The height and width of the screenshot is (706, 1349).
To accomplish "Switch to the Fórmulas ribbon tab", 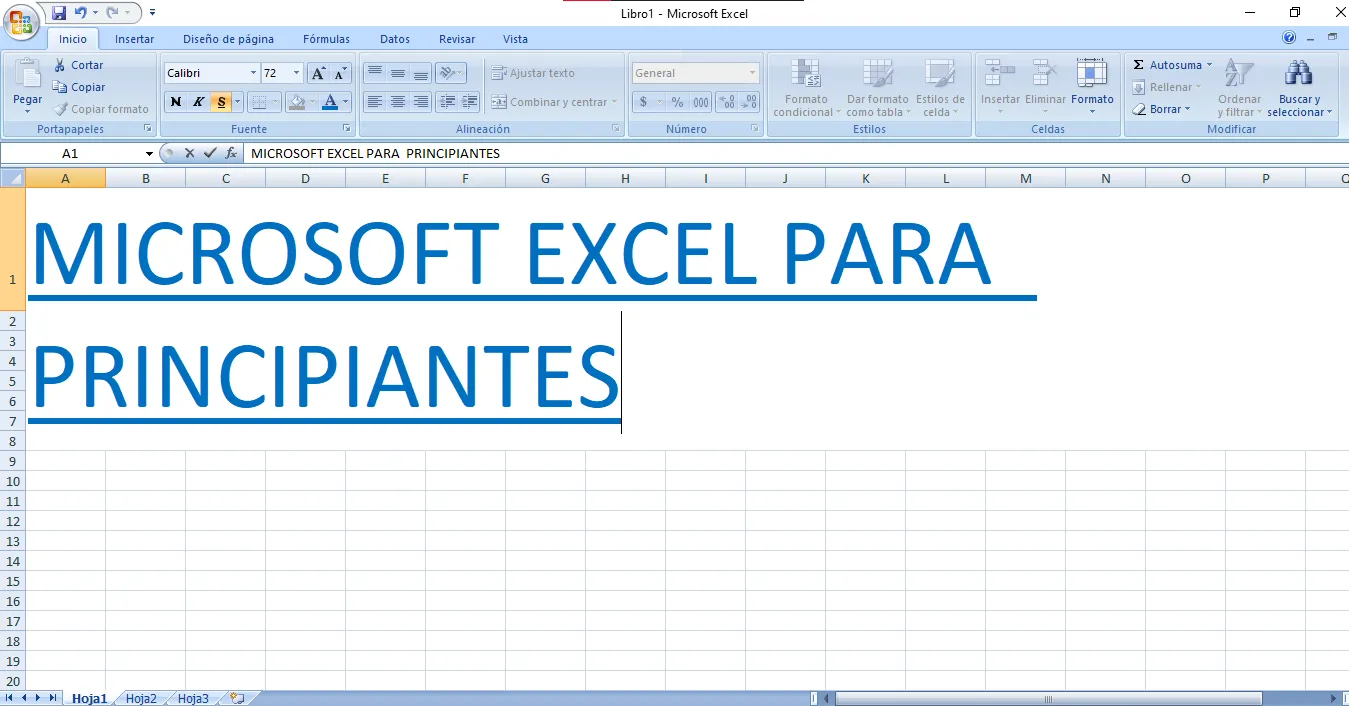I will (x=325, y=39).
